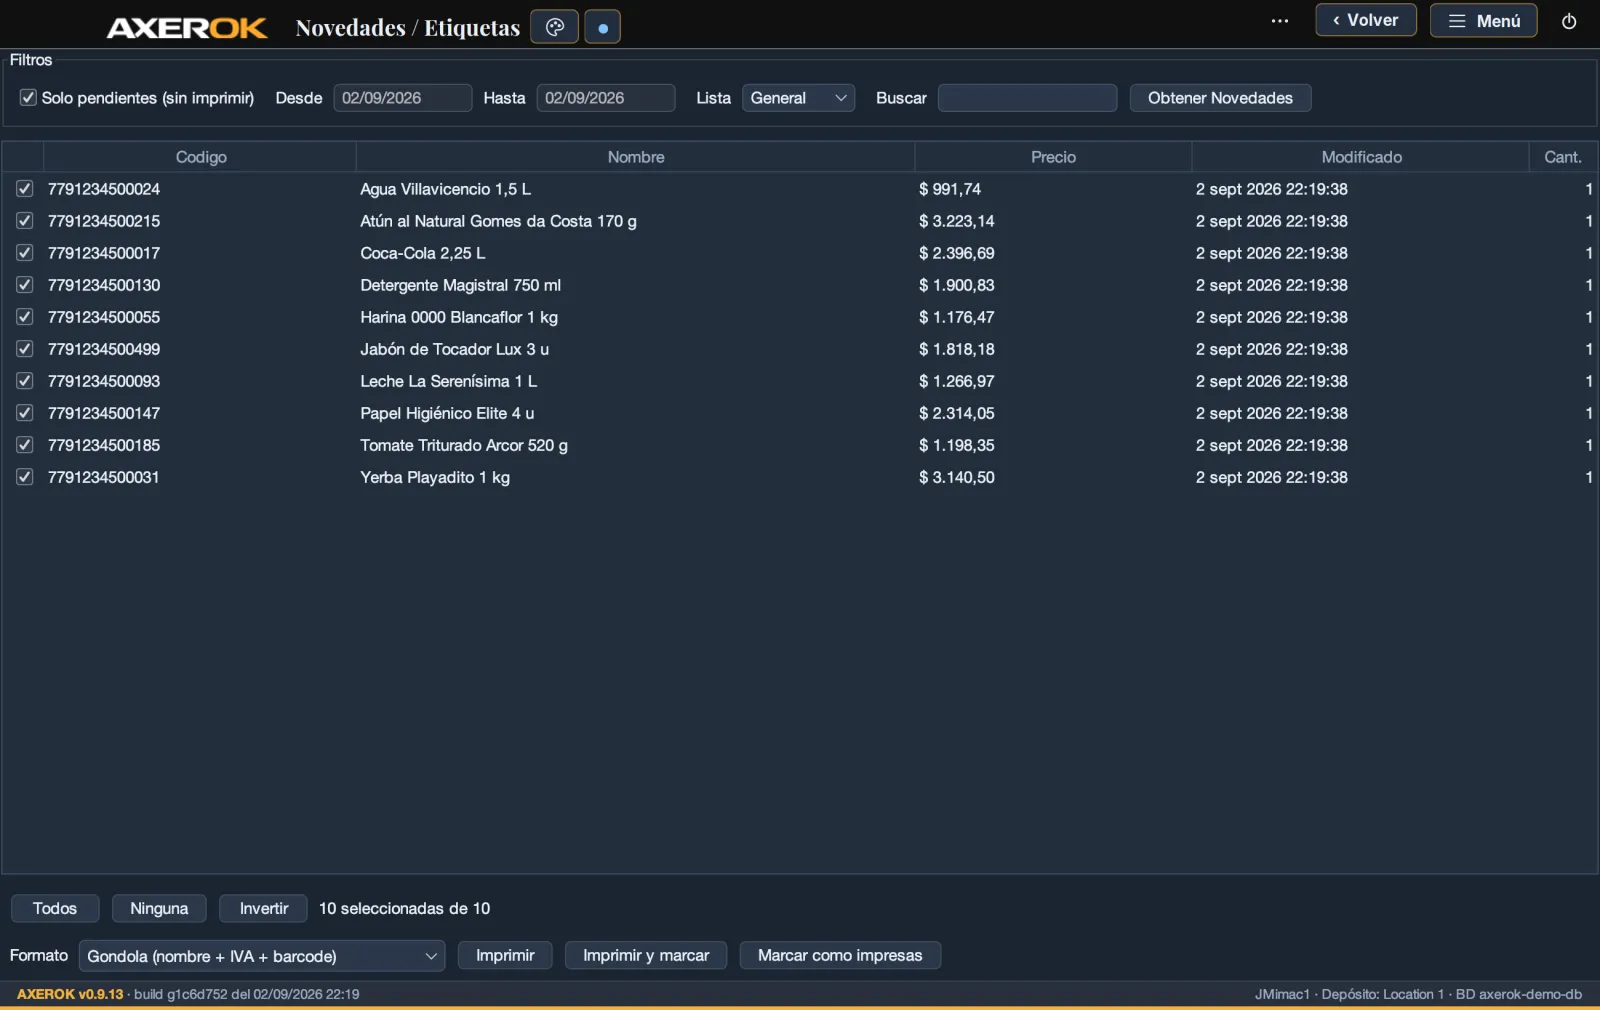Screen dimensions: 1600x1010
Task: Click the AXEROK logo
Action: click(x=187, y=28)
